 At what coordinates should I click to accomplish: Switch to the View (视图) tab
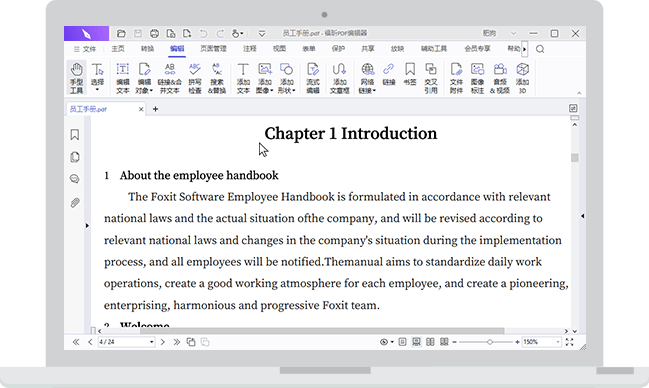pyautogui.click(x=279, y=49)
